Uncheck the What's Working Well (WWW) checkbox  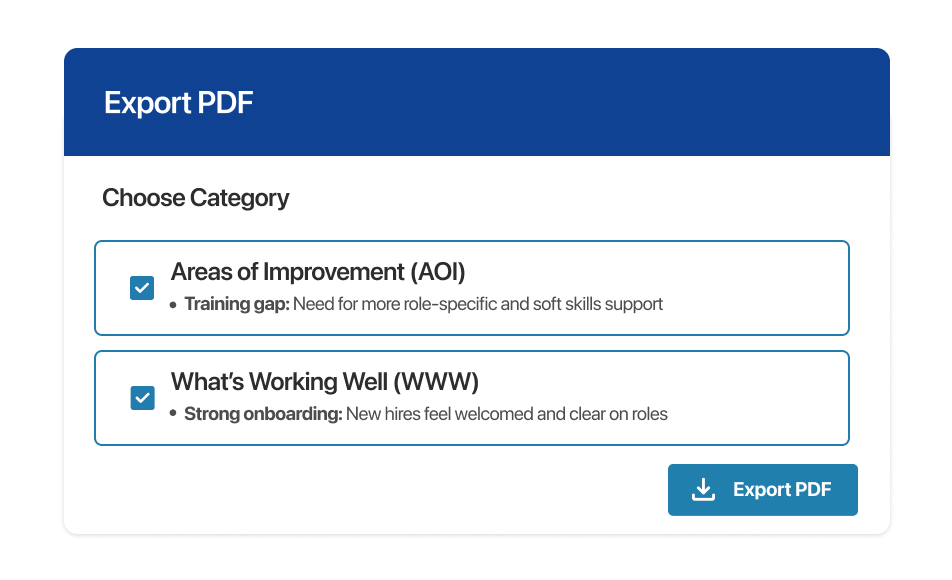click(x=143, y=398)
